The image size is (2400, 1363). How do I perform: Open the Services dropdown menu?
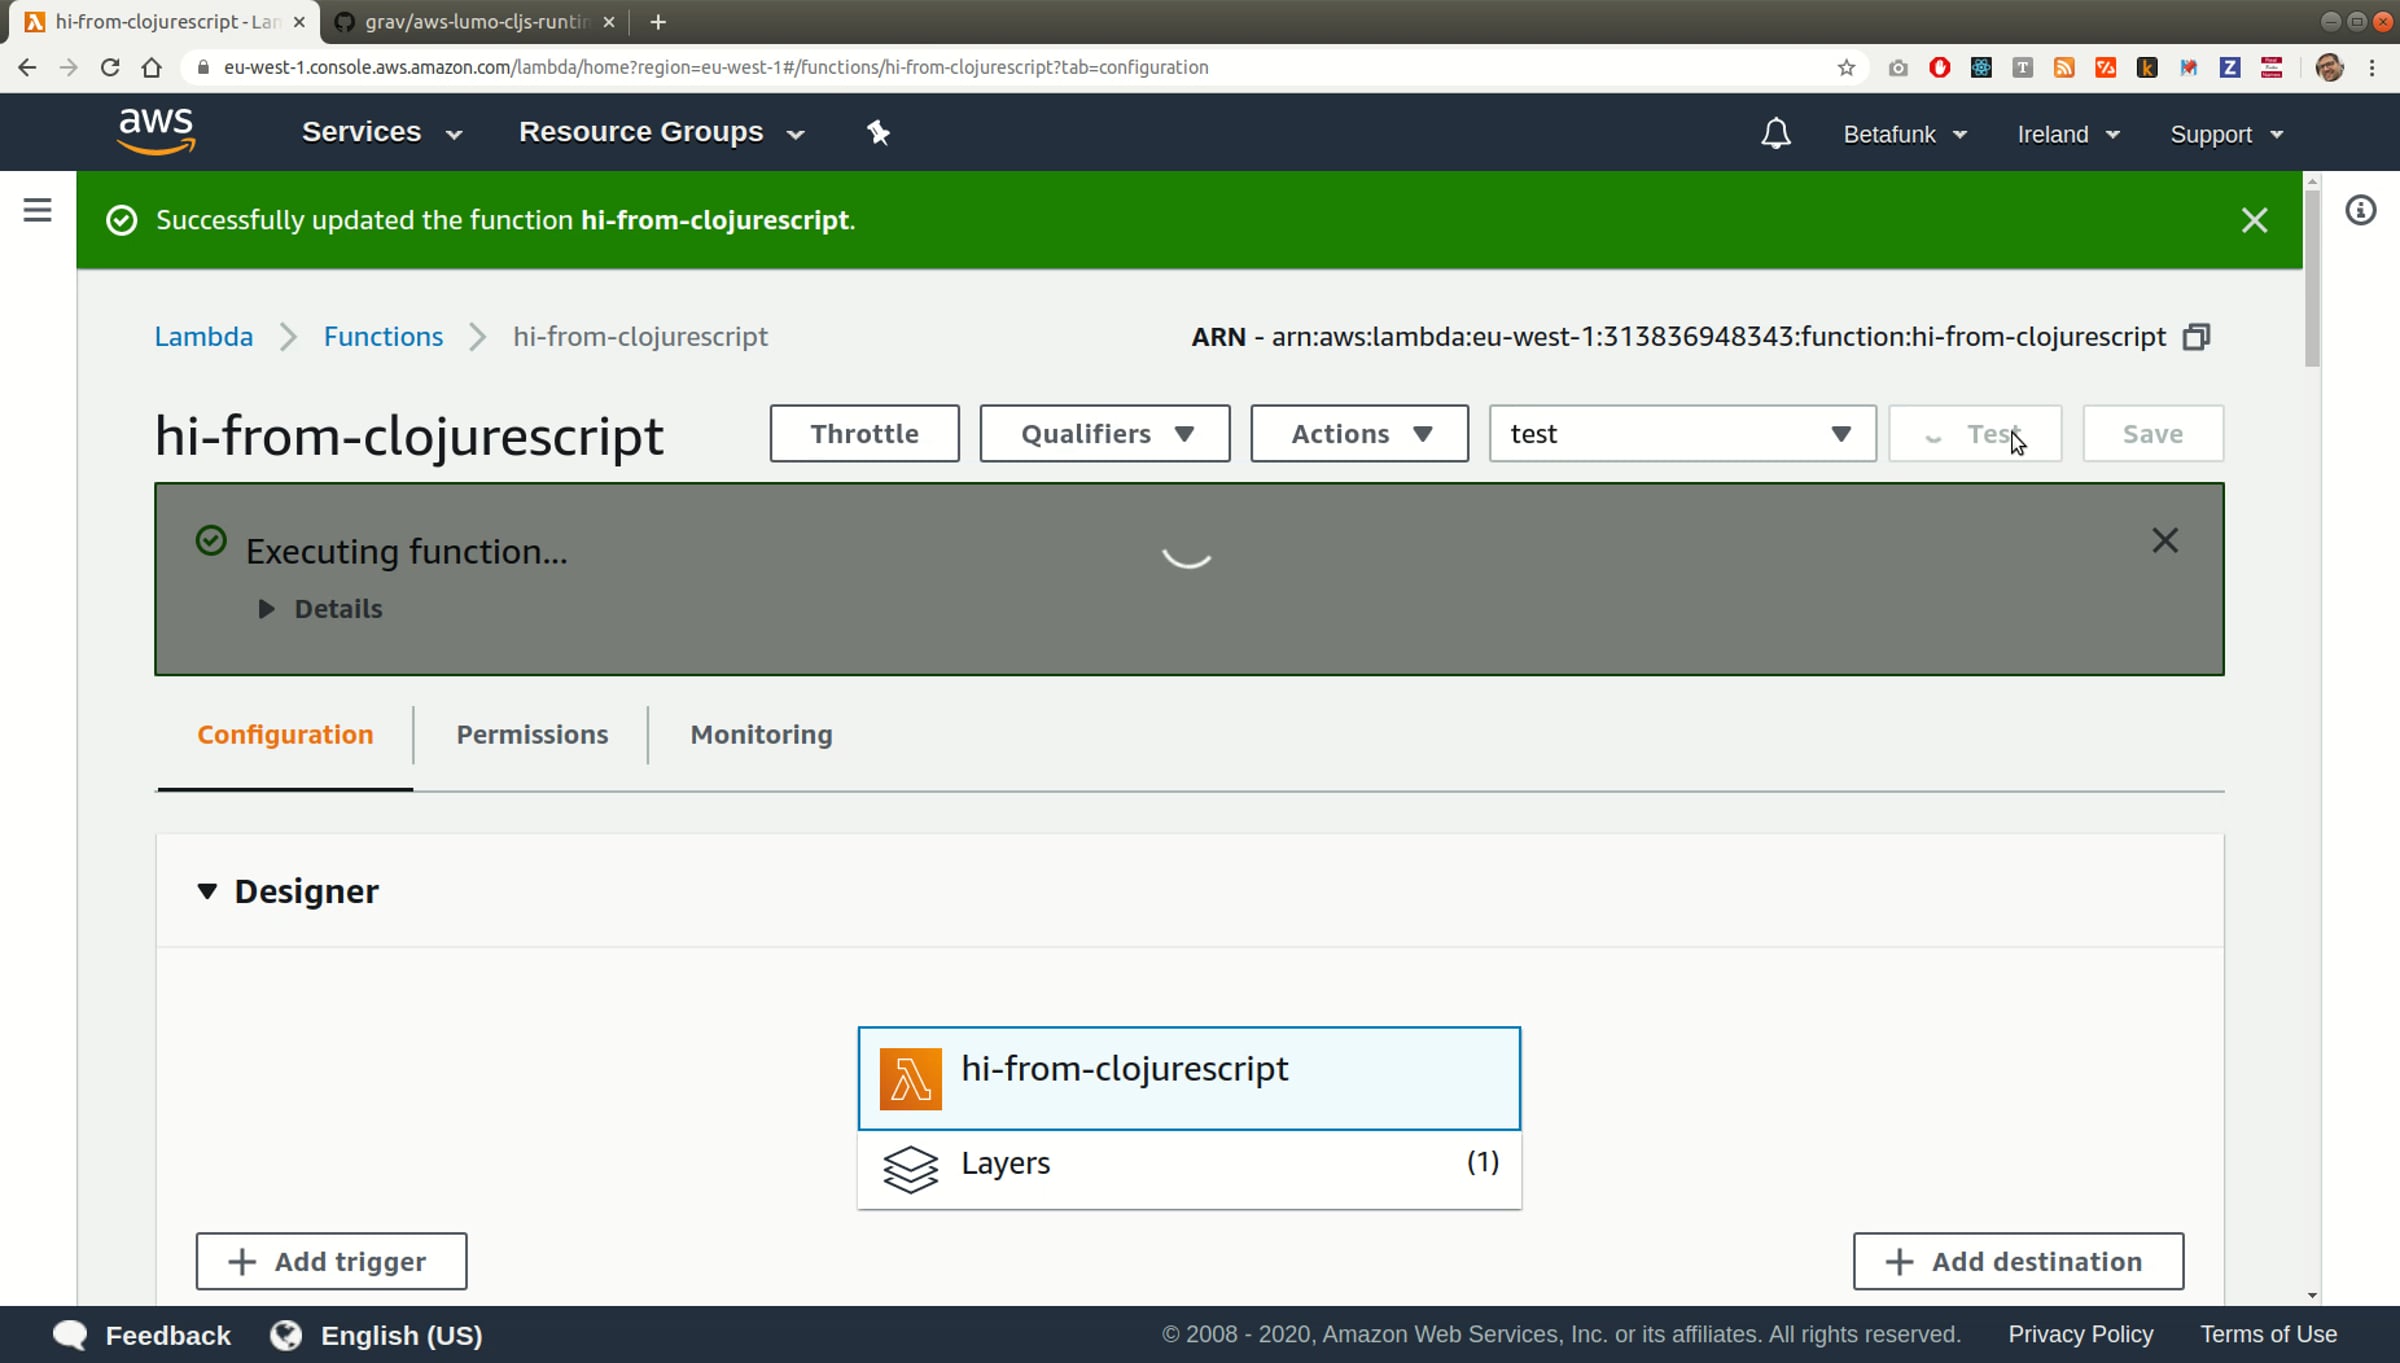click(x=382, y=132)
